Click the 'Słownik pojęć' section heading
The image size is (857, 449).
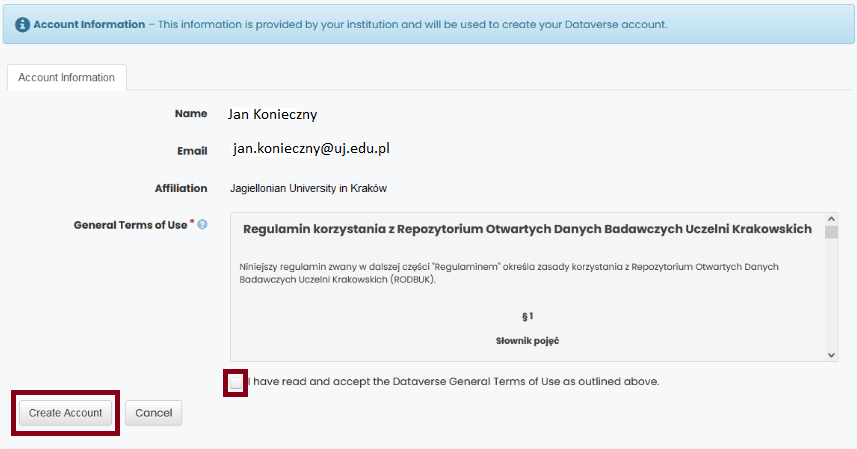(527, 341)
